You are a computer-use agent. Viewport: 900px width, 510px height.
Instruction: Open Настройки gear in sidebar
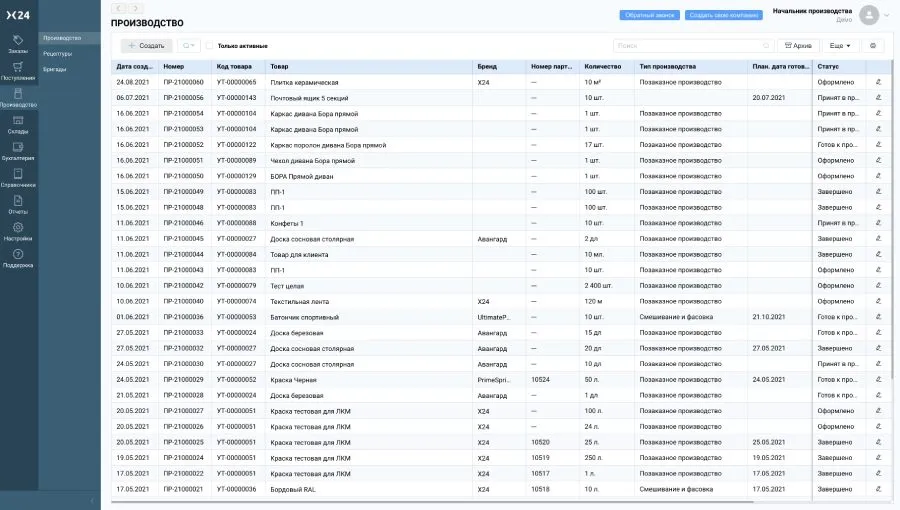(18, 232)
